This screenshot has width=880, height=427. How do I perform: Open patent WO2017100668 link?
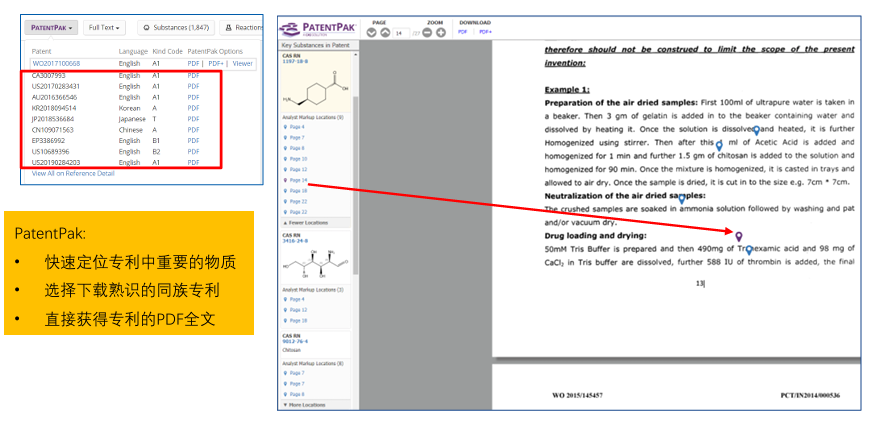coord(56,63)
